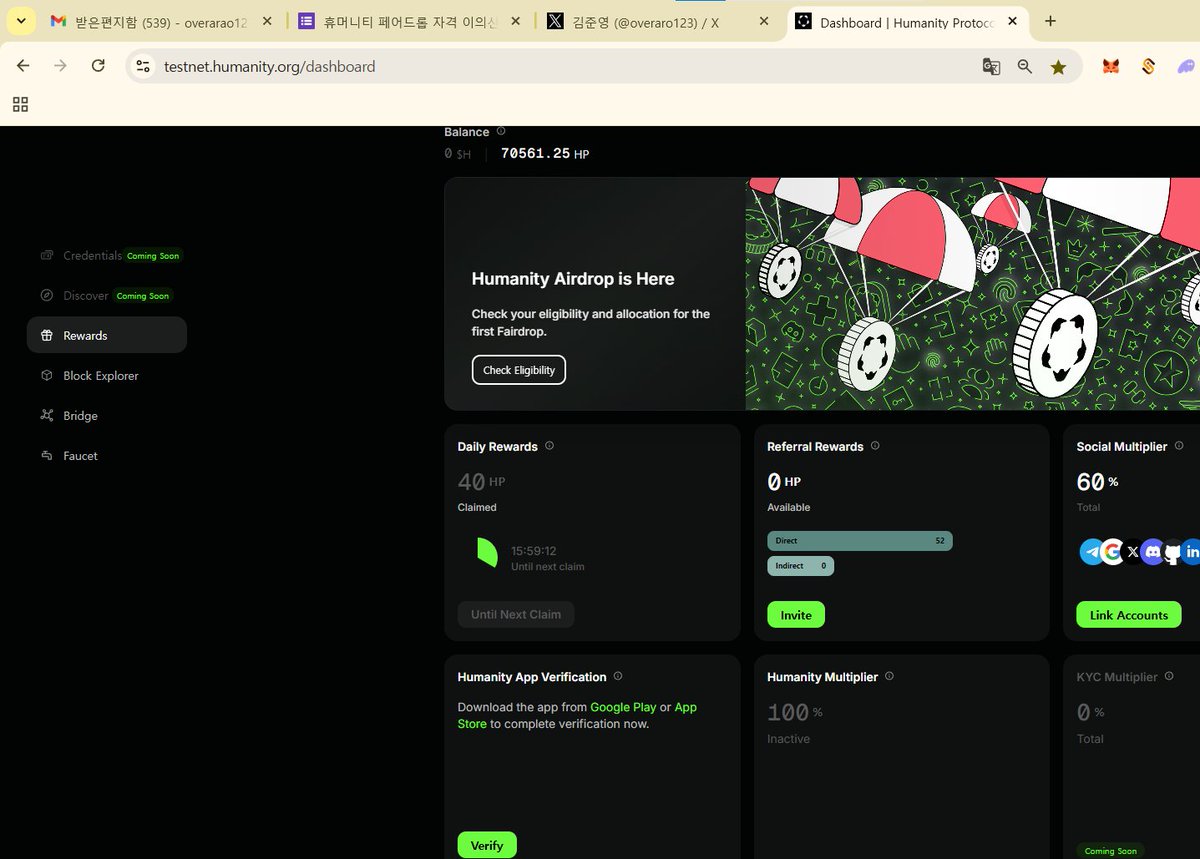Image resolution: width=1200 pixels, height=859 pixels.
Task: Show Balance info tooltip icon
Action: pyautogui.click(x=501, y=131)
